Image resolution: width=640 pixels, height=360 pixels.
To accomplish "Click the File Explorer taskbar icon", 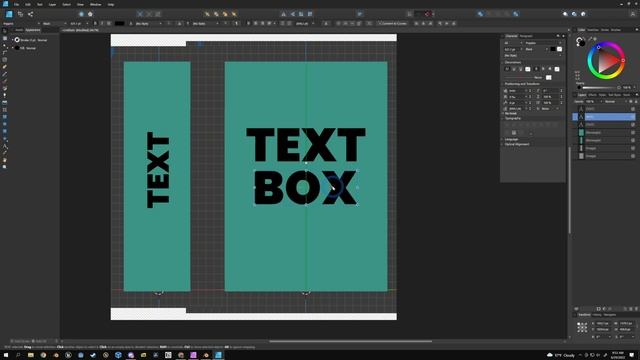I will pyautogui.click(x=31, y=355).
